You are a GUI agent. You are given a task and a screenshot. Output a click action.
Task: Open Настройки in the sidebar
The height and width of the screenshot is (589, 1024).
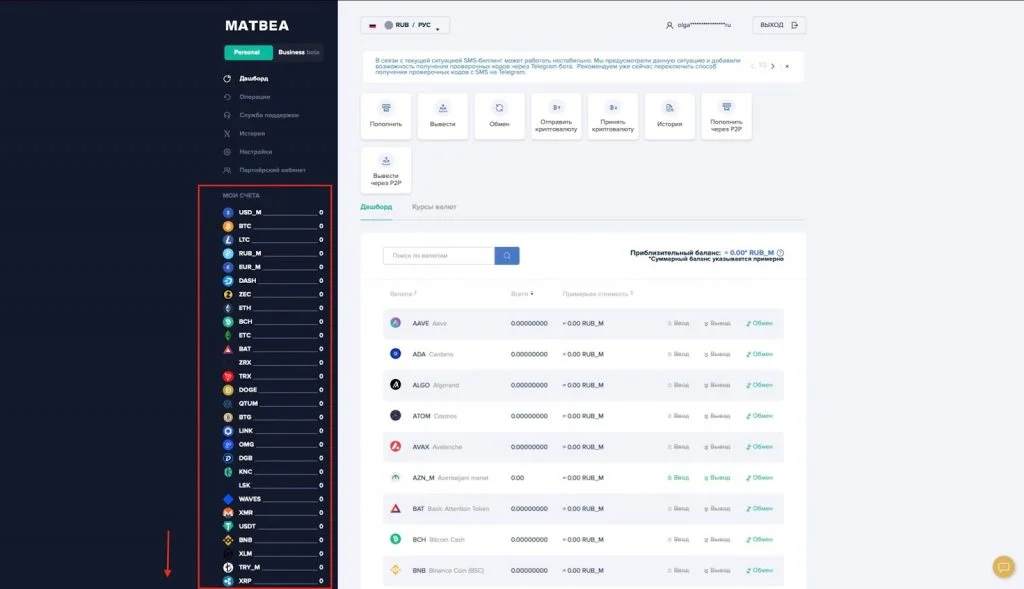pyautogui.click(x=255, y=151)
